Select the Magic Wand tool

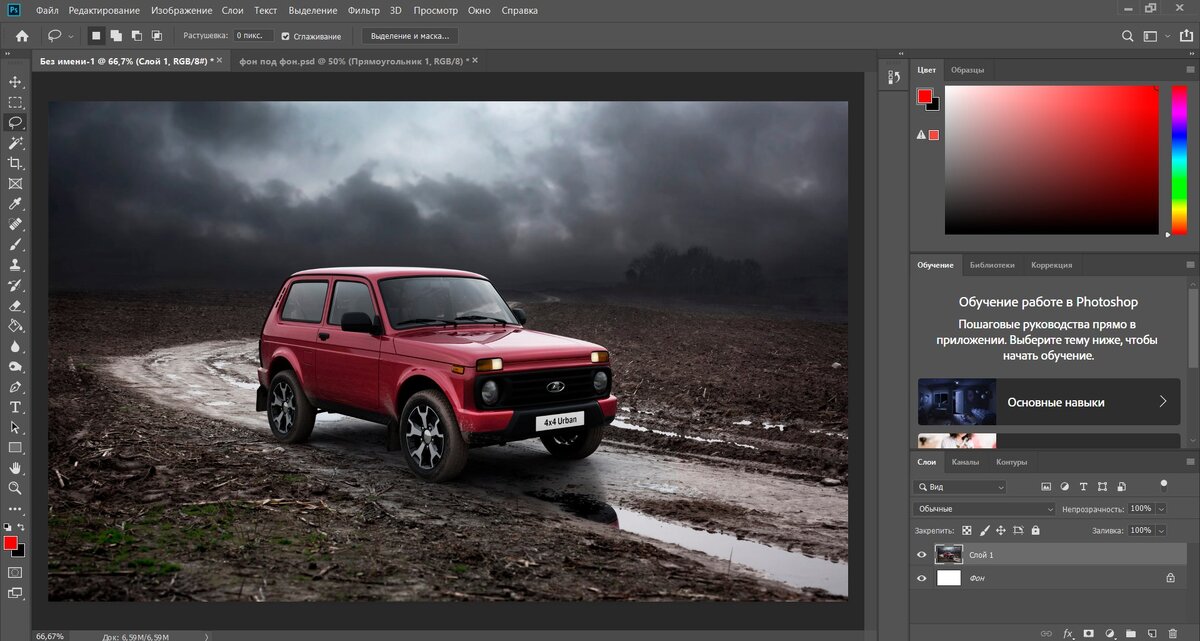(x=15, y=143)
